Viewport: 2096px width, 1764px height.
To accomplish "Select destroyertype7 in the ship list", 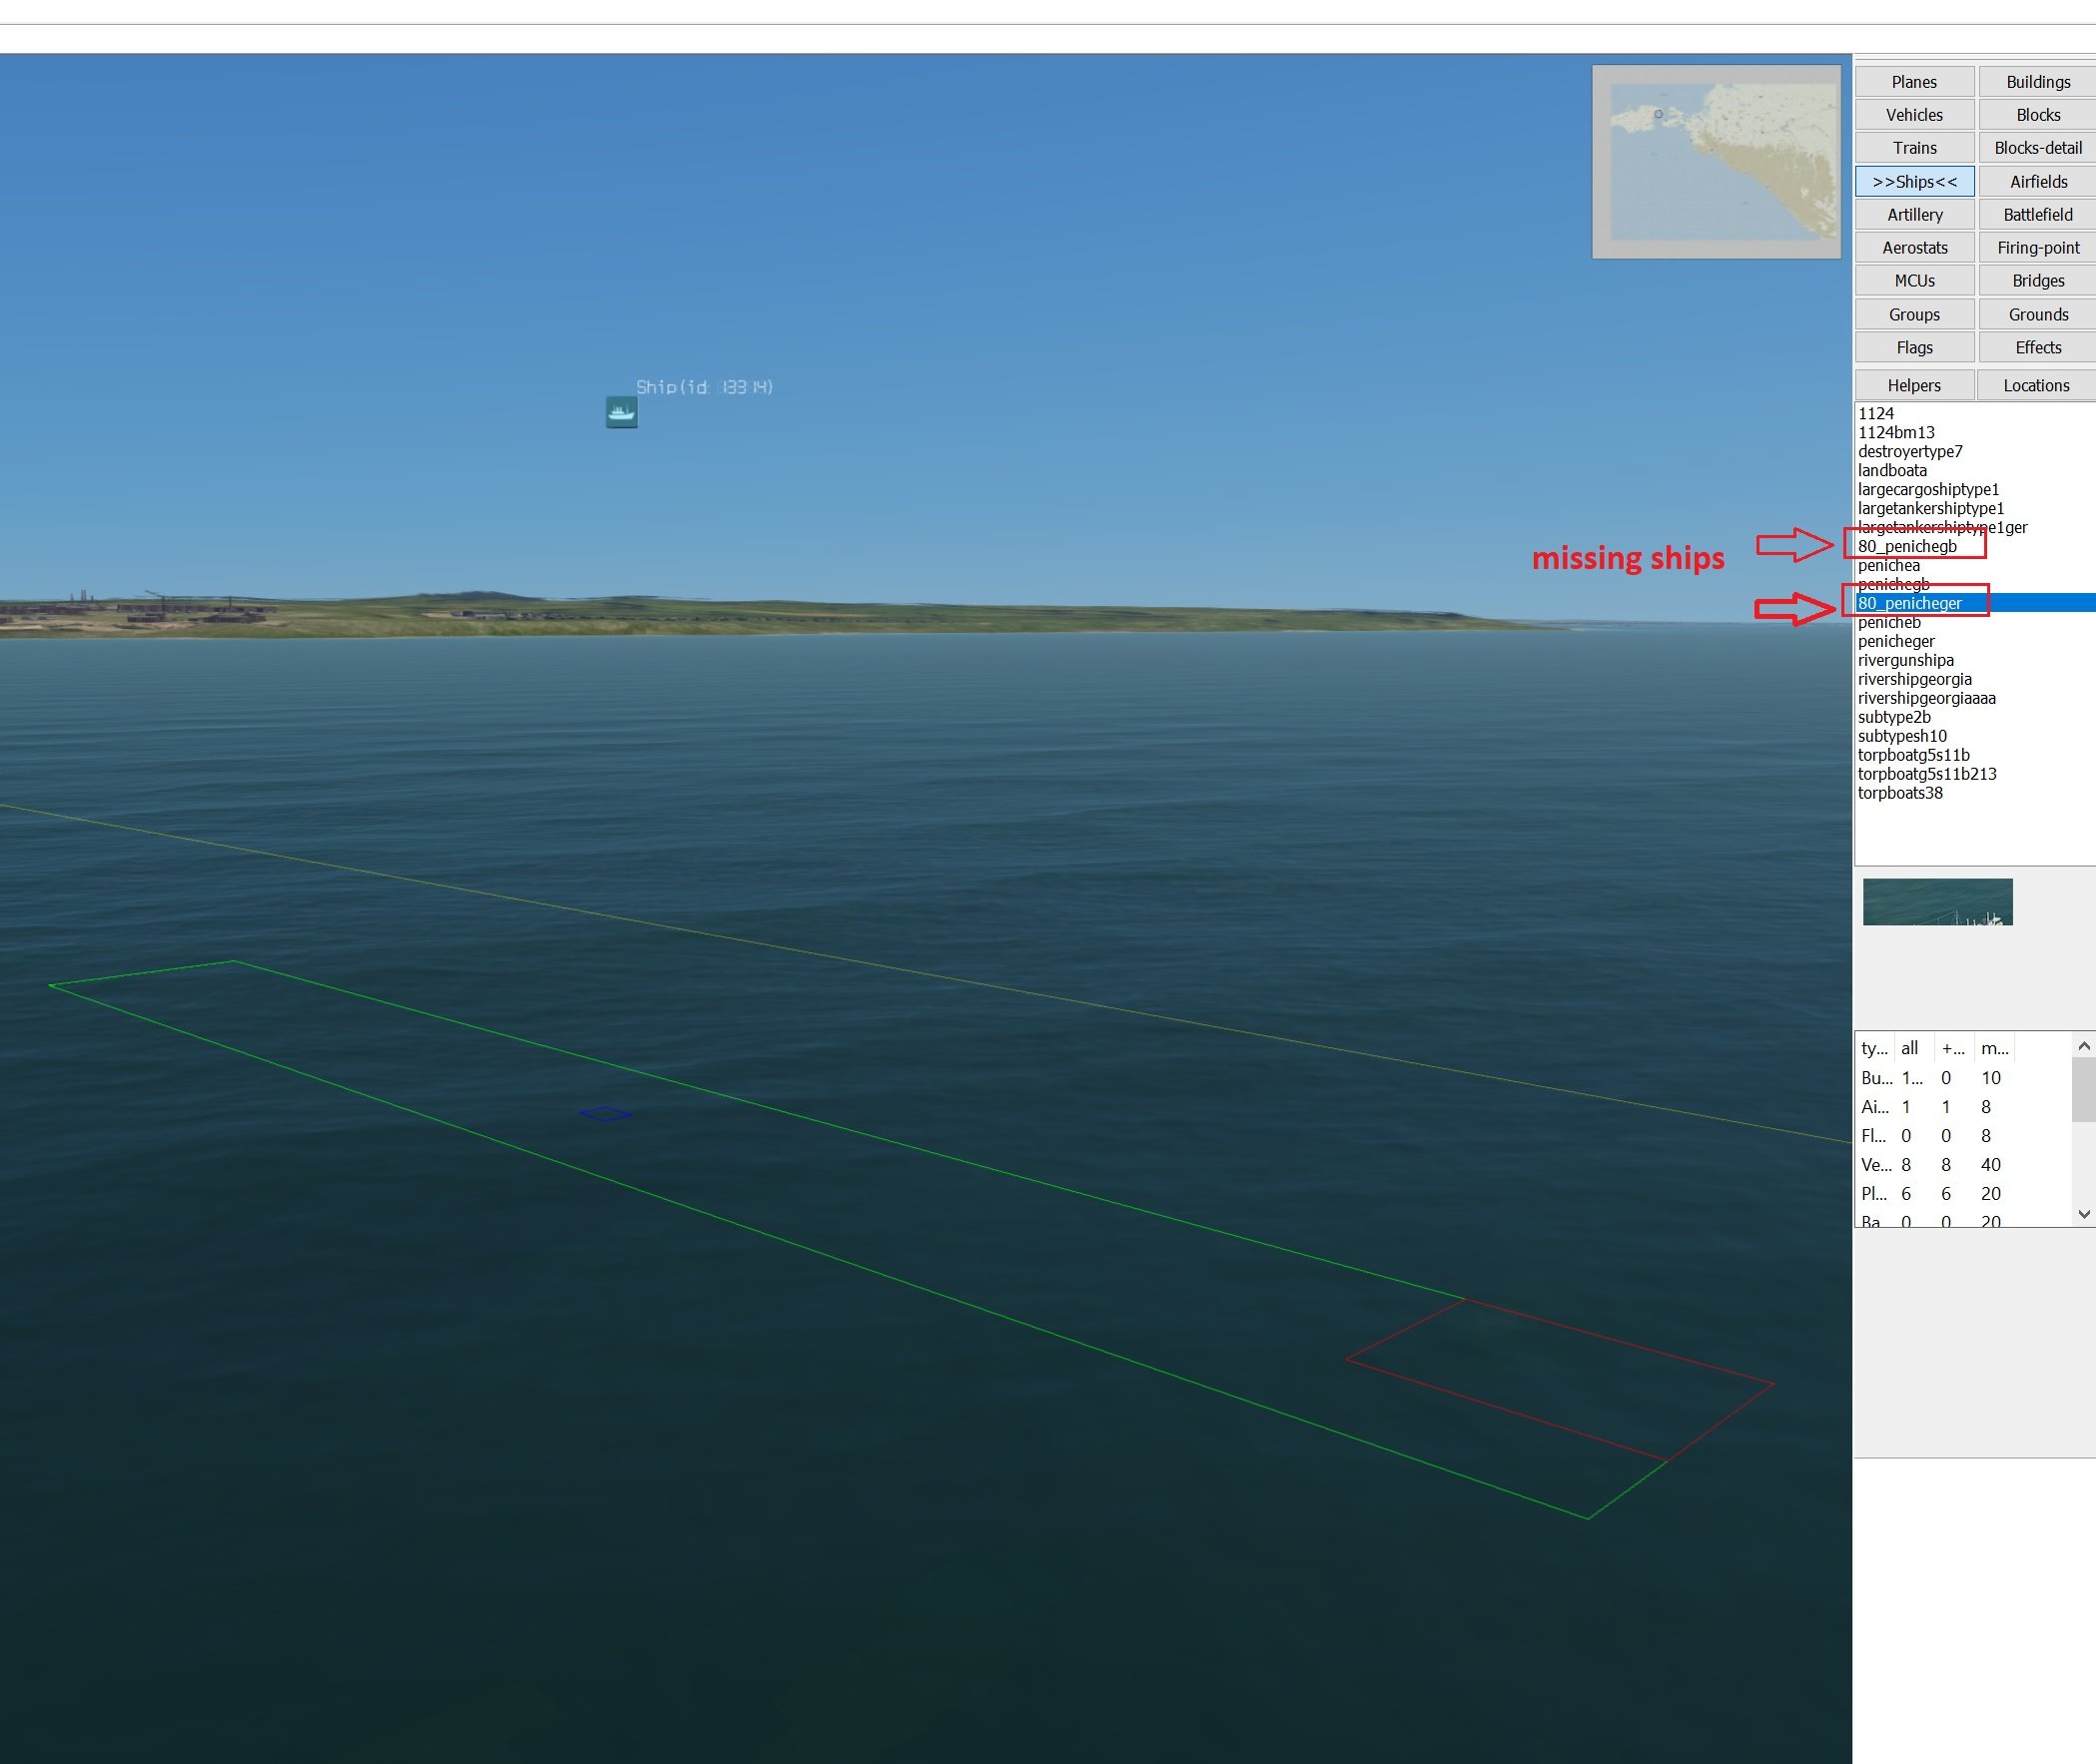I will (1910, 451).
